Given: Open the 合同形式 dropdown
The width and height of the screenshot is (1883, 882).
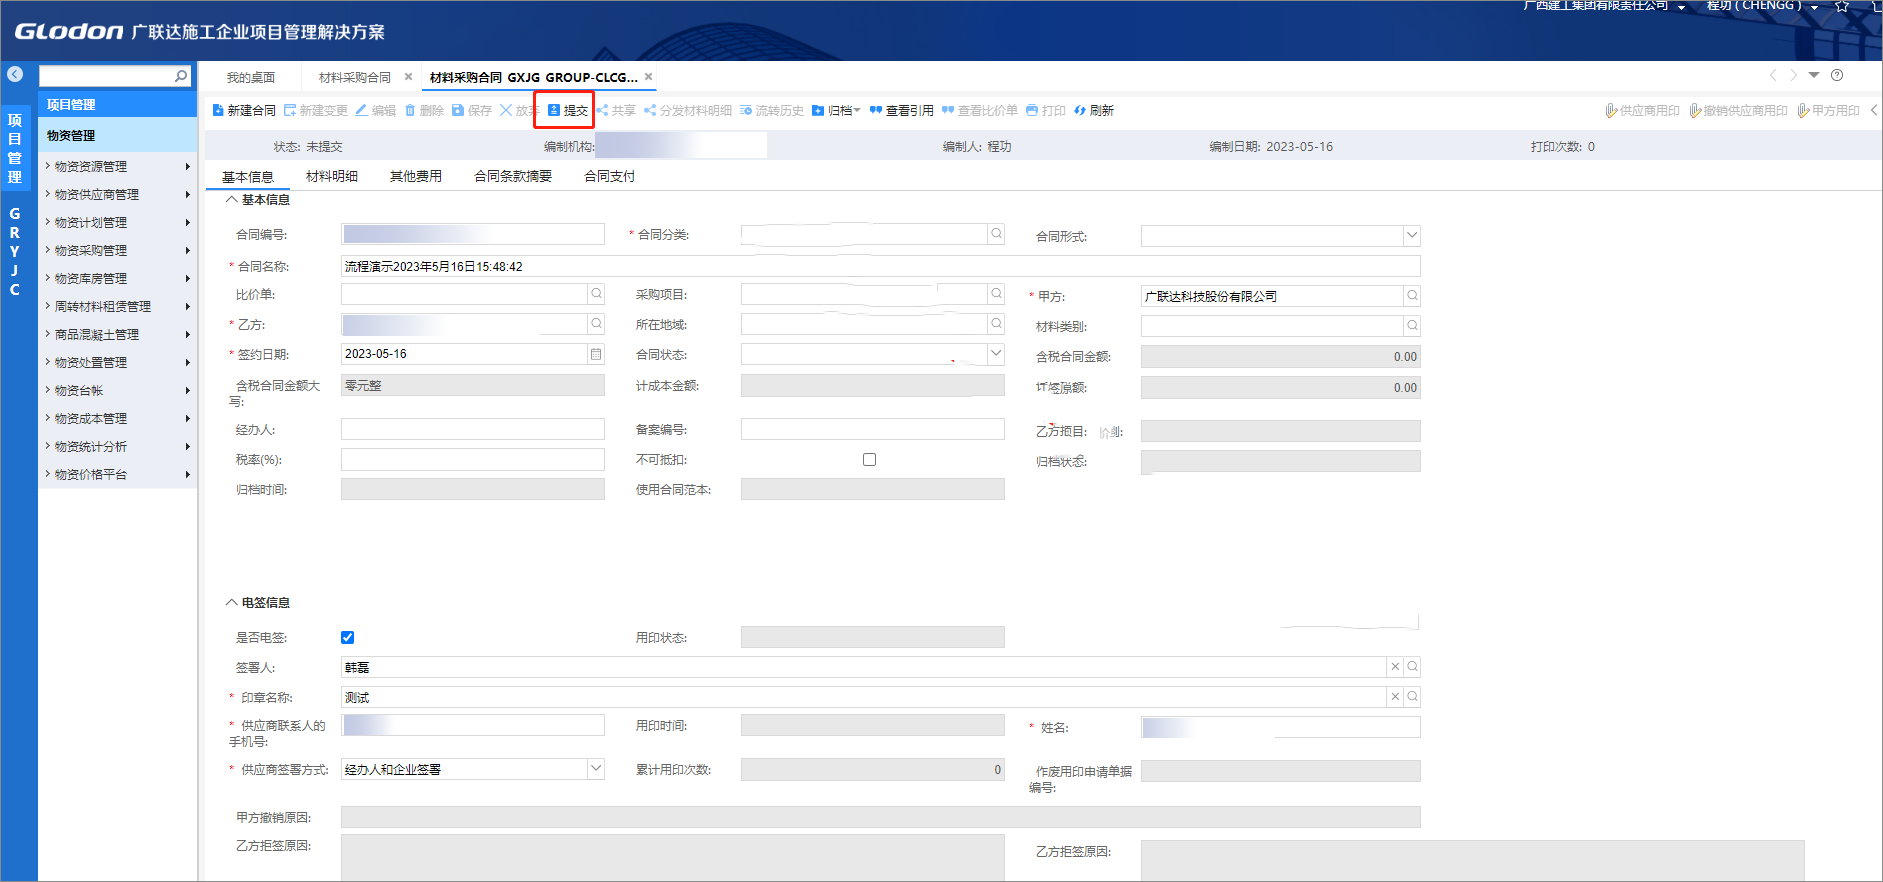Looking at the screenshot, I should tap(1411, 236).
